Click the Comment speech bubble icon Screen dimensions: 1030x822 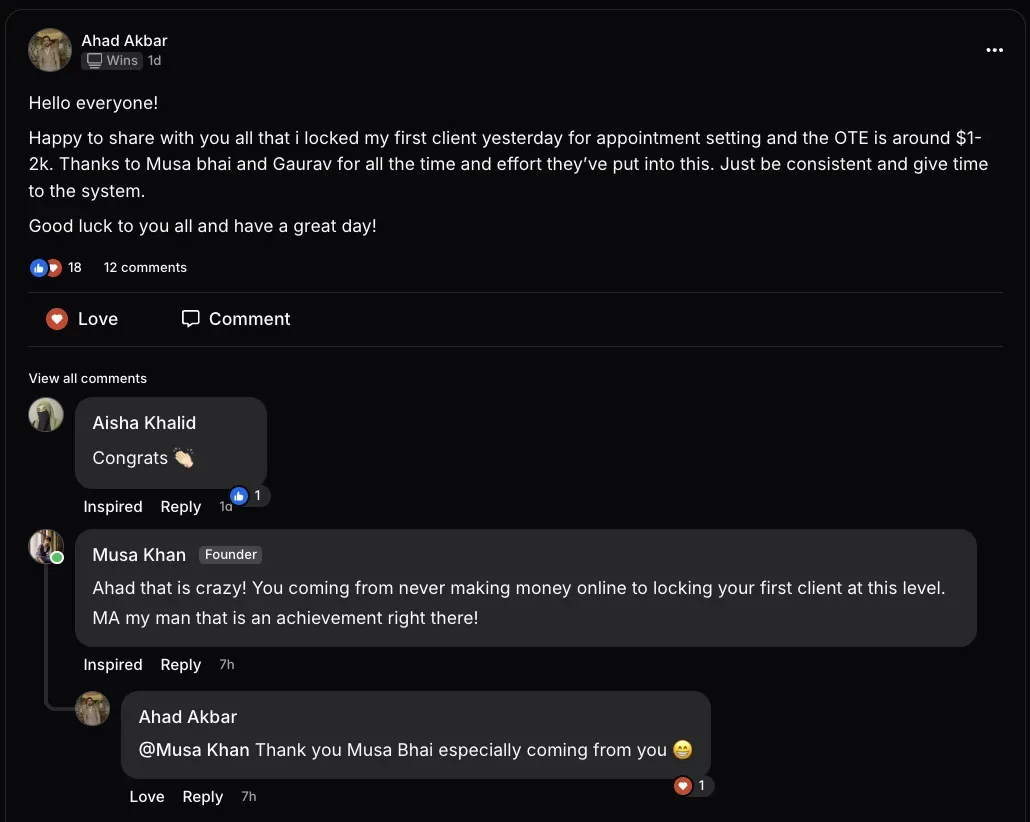[x=190, y=319]
